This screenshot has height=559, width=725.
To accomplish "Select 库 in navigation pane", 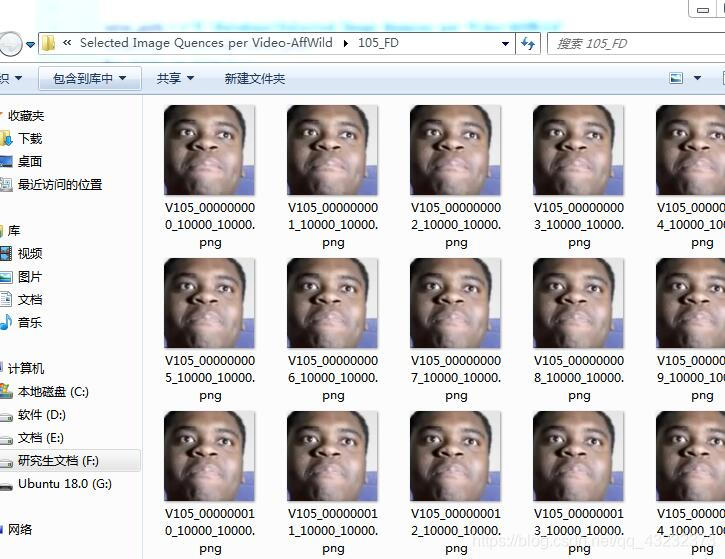I will point(14,230).
